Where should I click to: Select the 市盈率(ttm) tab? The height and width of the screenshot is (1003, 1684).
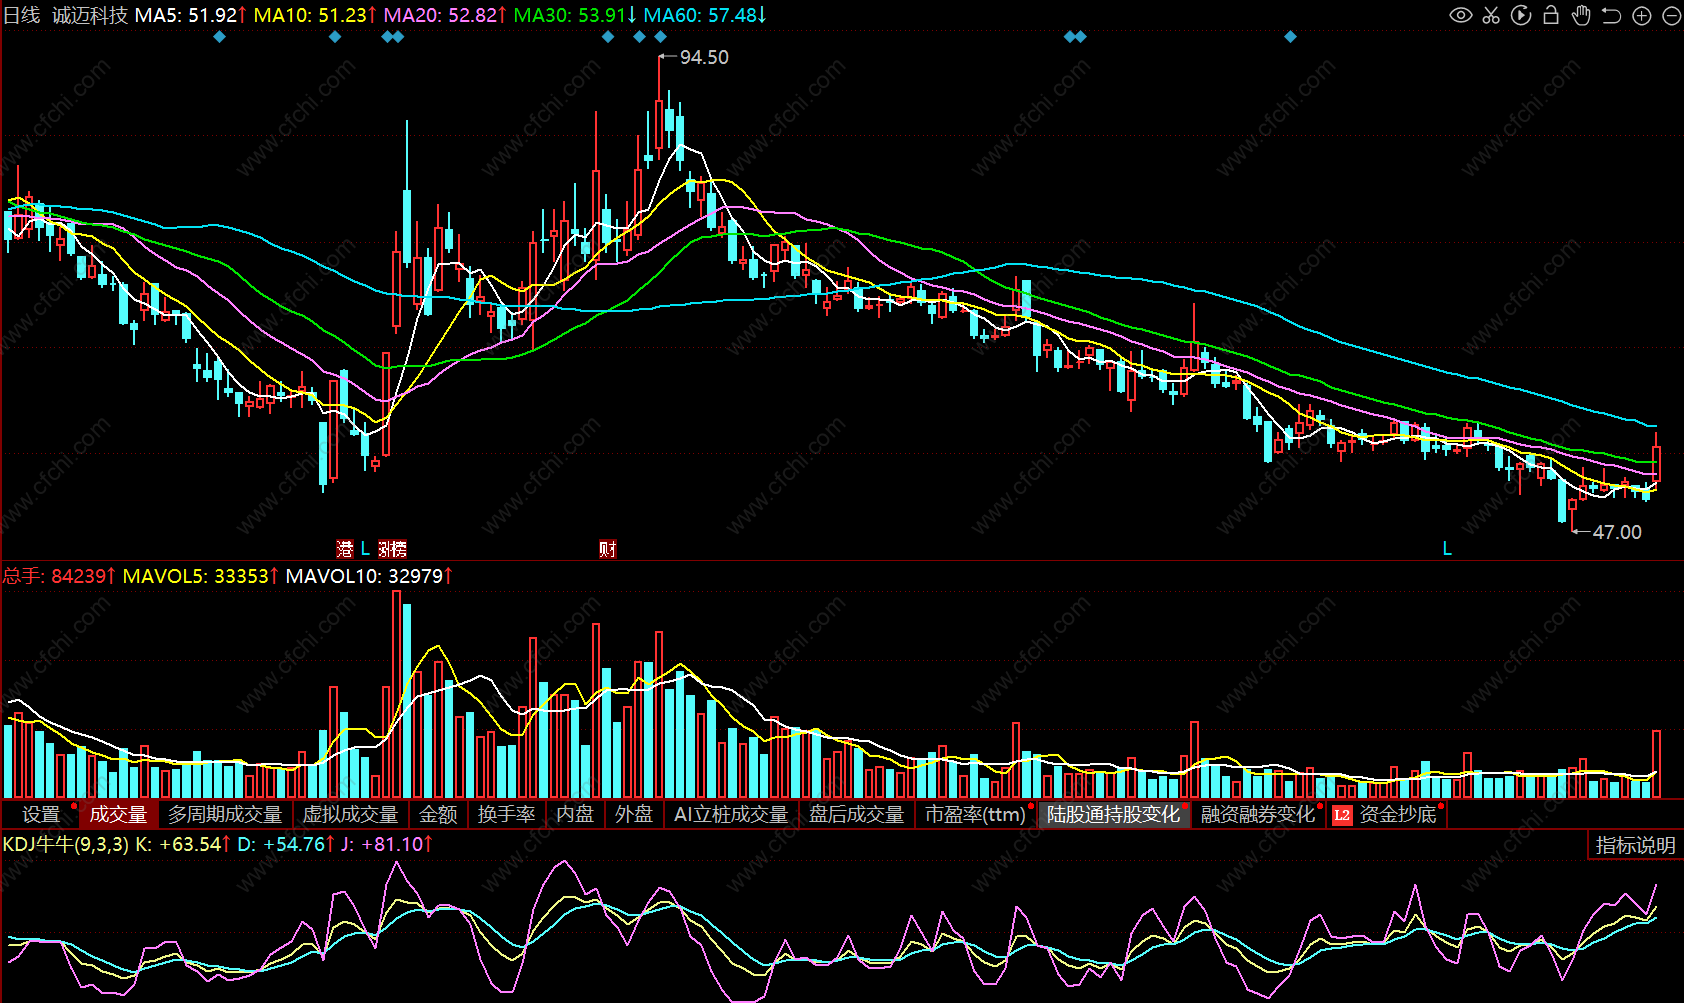(x=975, y=815)
